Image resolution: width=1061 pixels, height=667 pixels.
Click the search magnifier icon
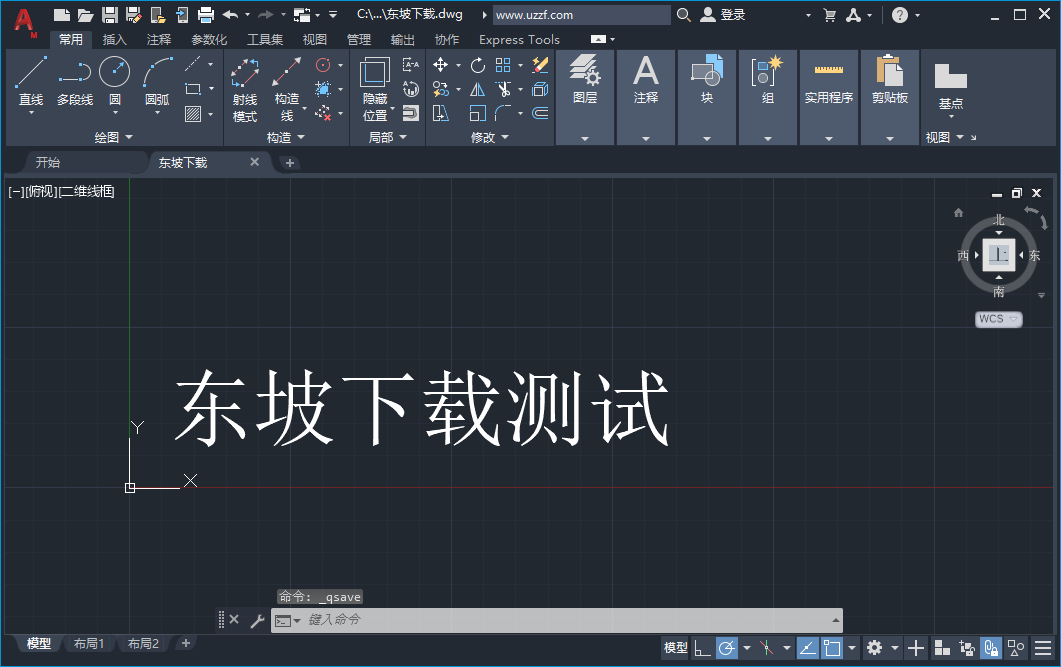[683, 15]
